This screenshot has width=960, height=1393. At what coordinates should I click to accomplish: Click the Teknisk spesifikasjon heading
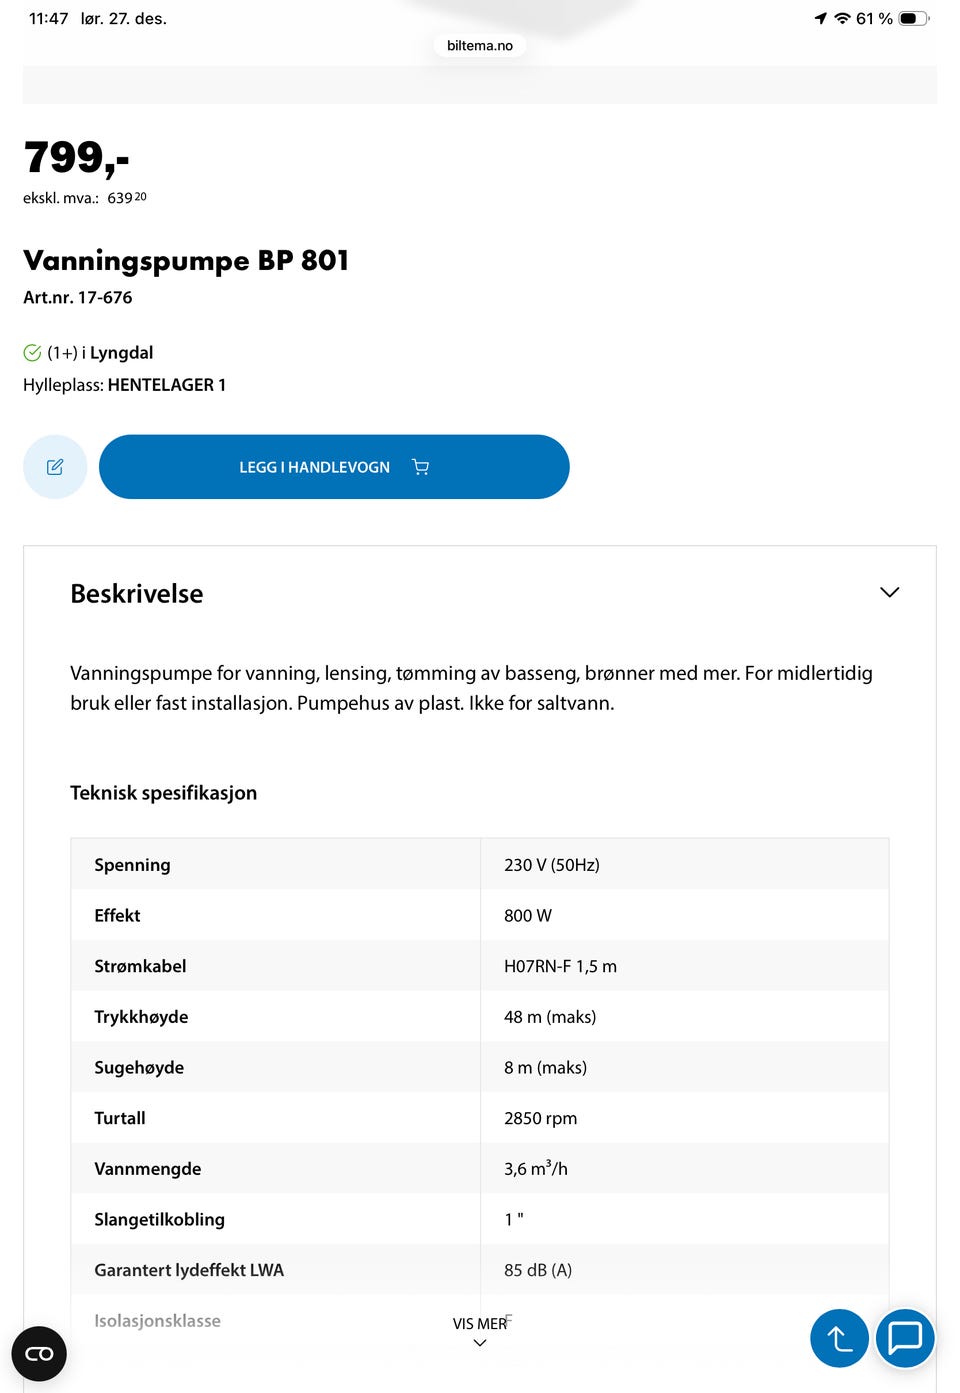[163, 793]
